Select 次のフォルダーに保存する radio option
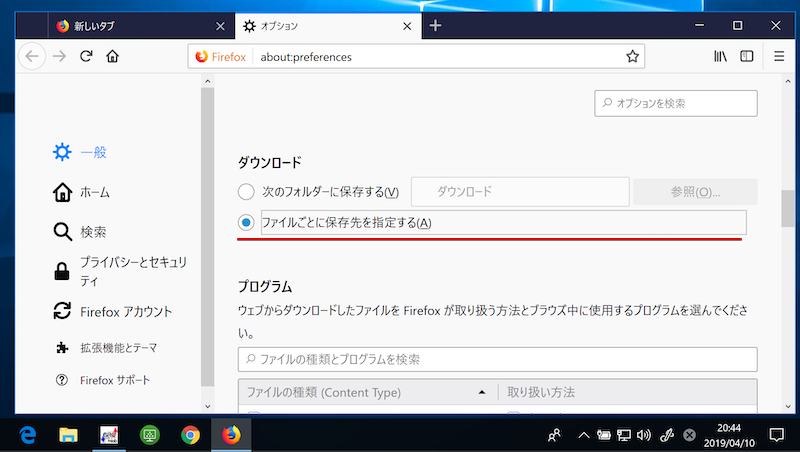 pyautogui.click(x=246, y=192)
